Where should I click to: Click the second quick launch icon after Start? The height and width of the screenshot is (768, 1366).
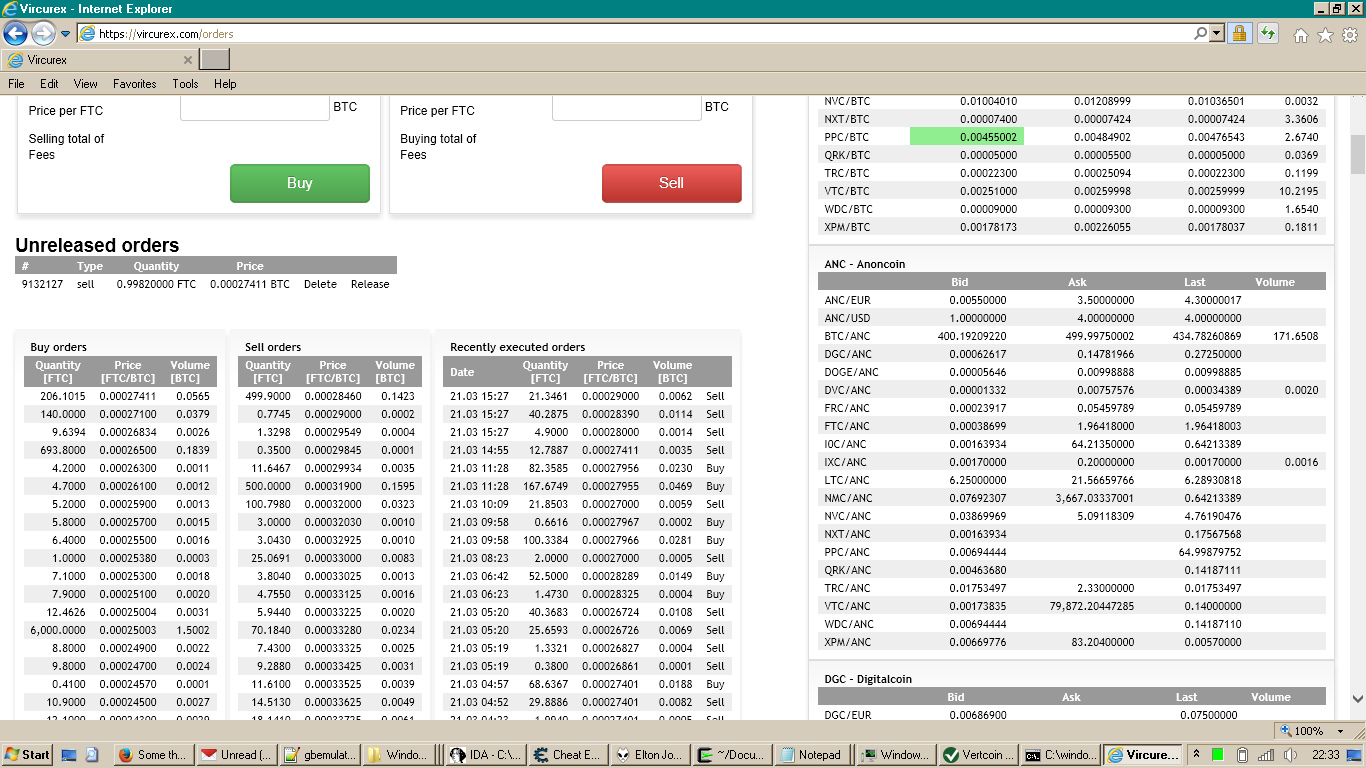click(x=91, y=755)
